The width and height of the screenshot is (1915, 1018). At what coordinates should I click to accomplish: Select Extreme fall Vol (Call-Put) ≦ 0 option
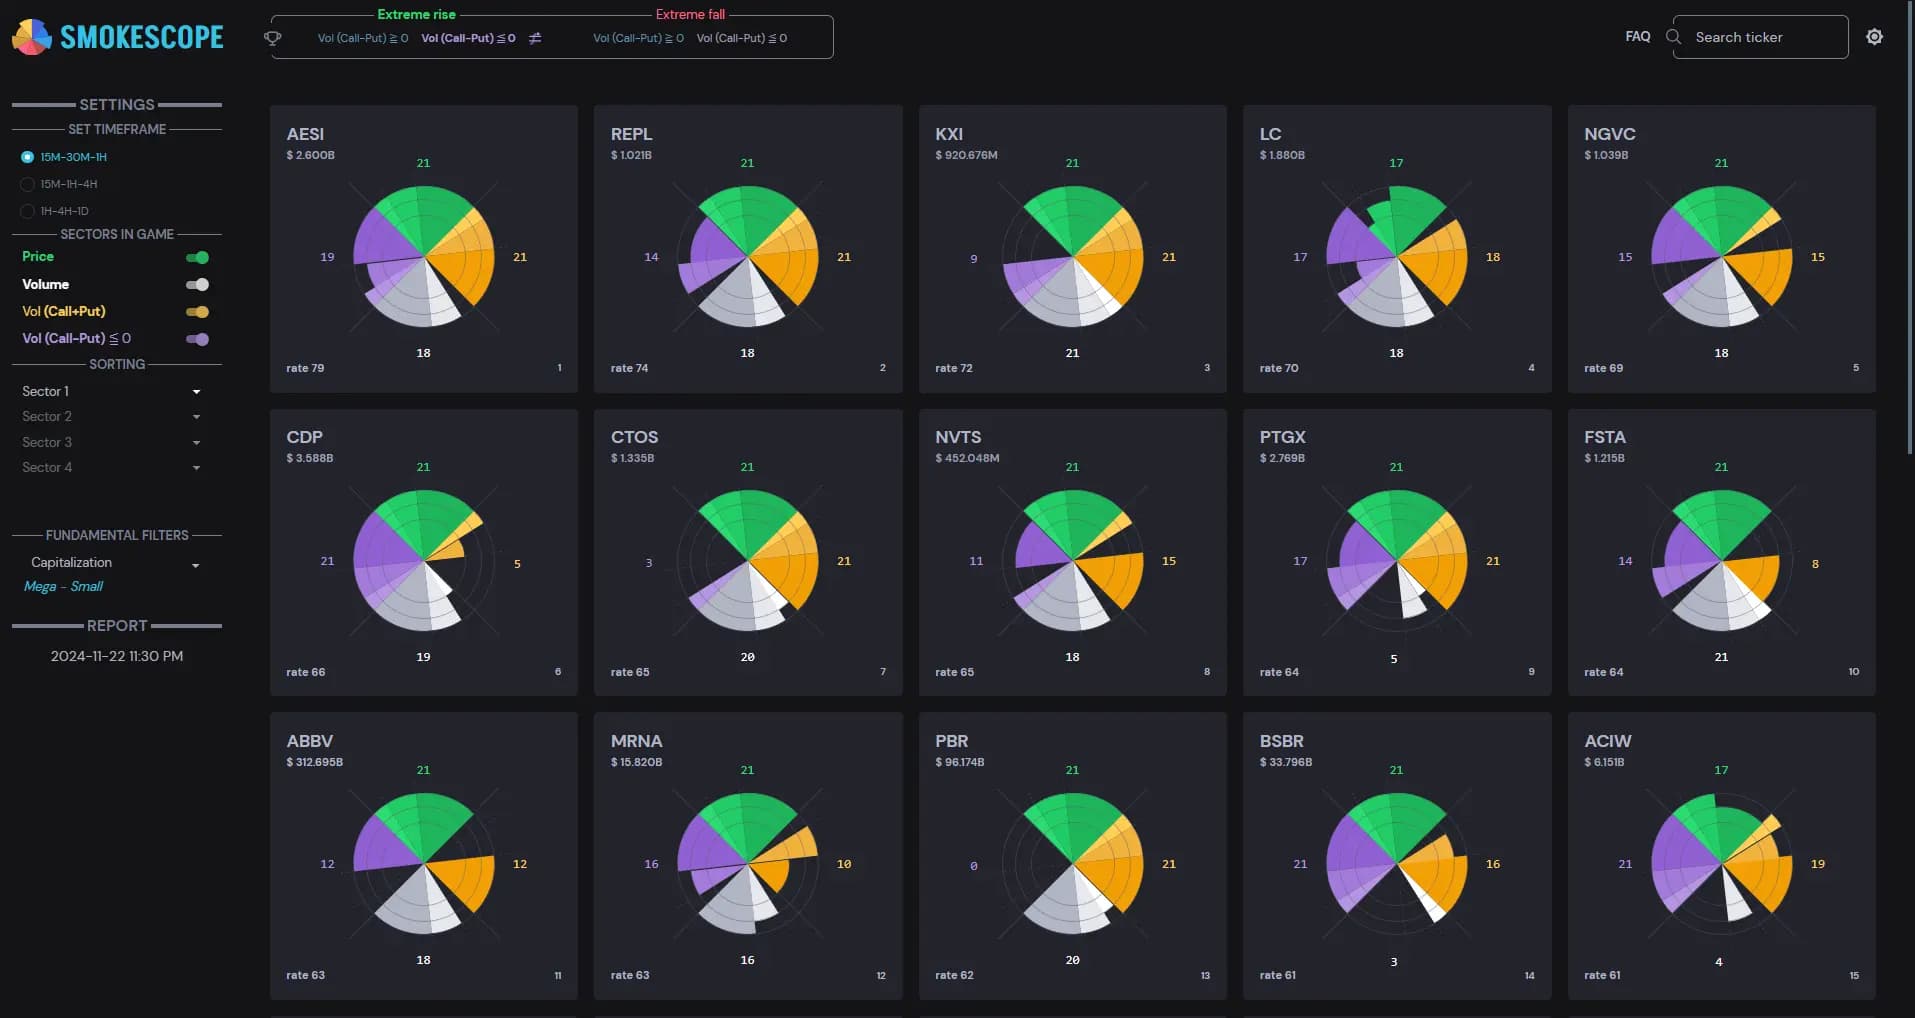[x=742, y=38]
